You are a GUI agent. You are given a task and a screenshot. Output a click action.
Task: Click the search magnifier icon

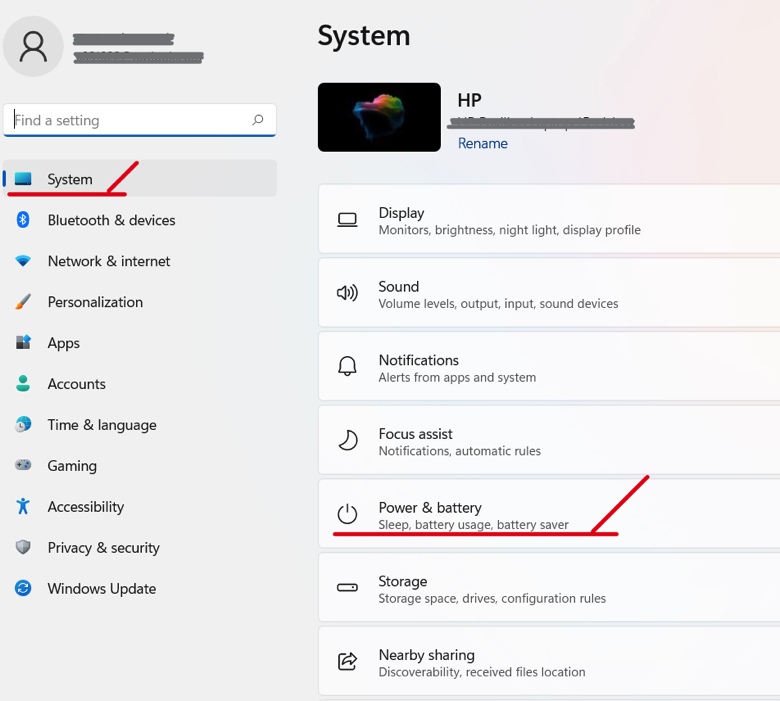(258, 119)
